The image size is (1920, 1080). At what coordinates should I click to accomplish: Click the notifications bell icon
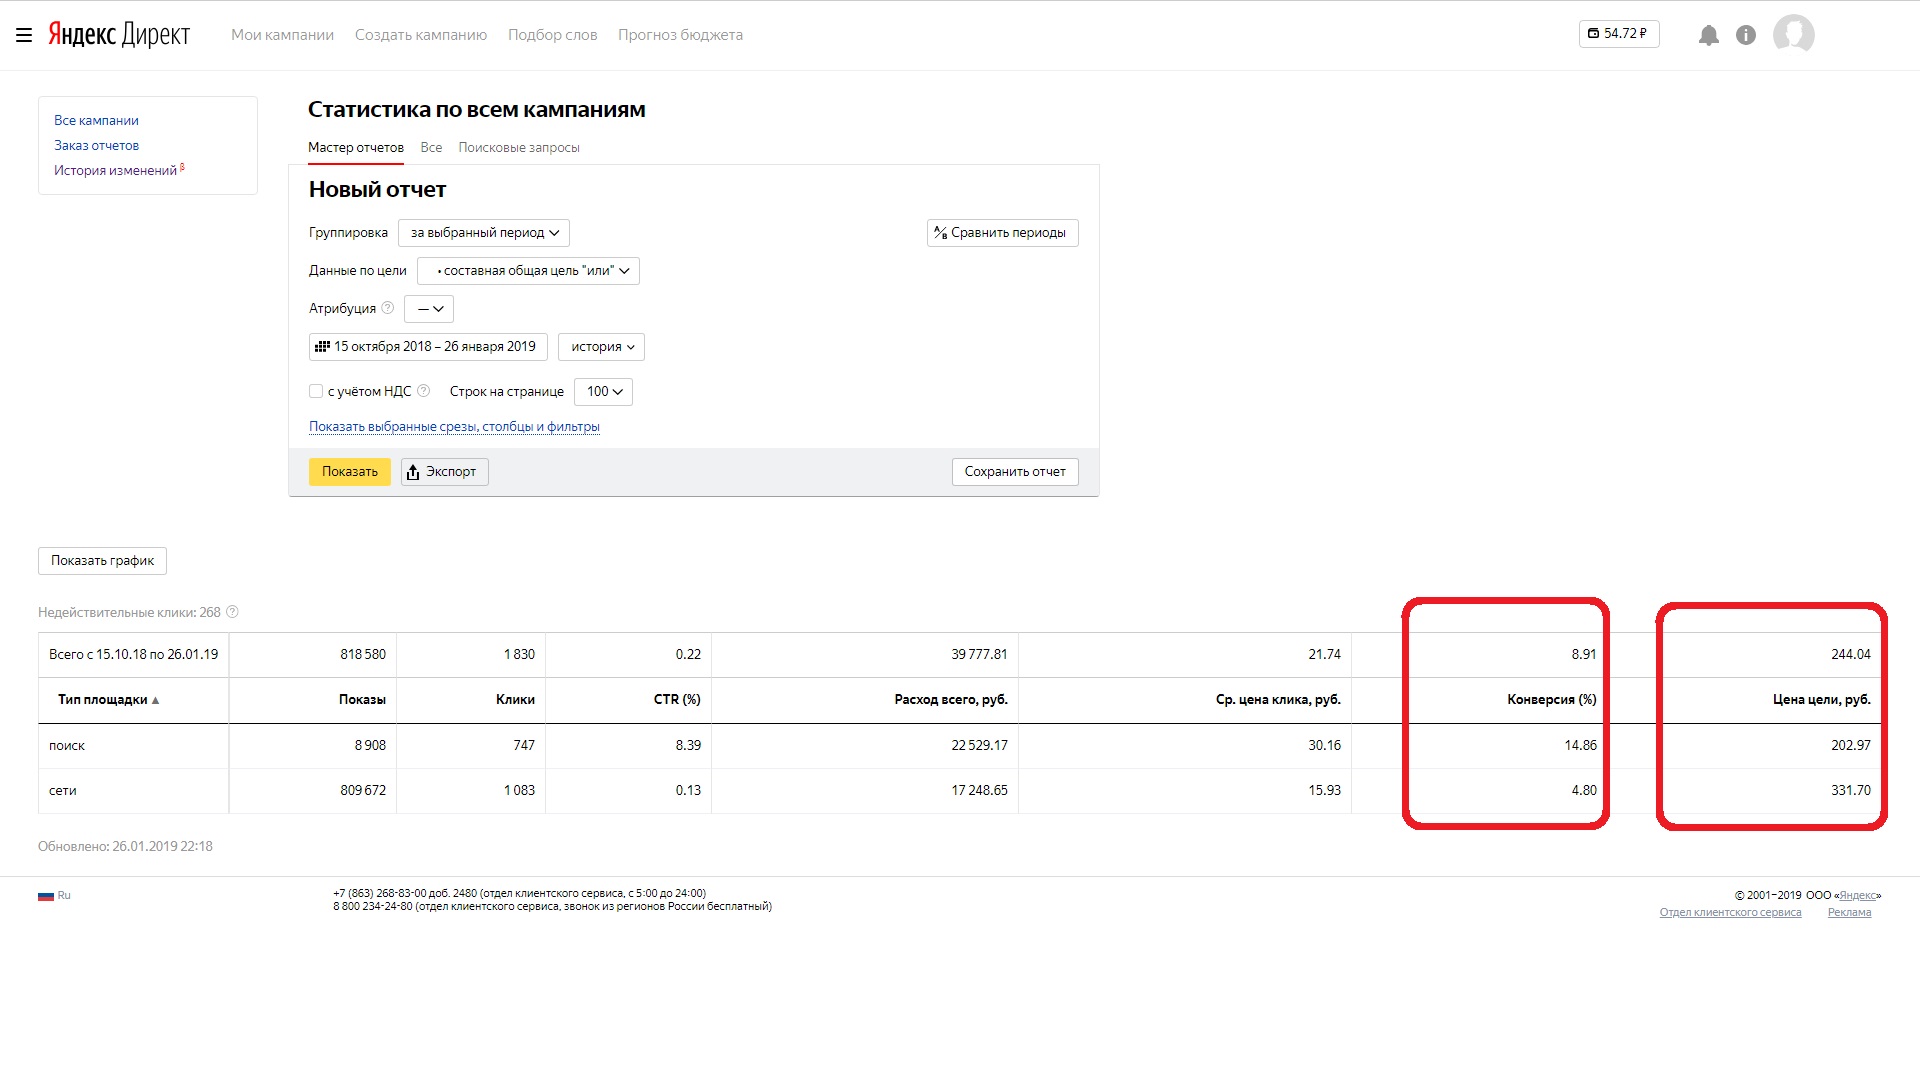click(x=1708, y=36)
